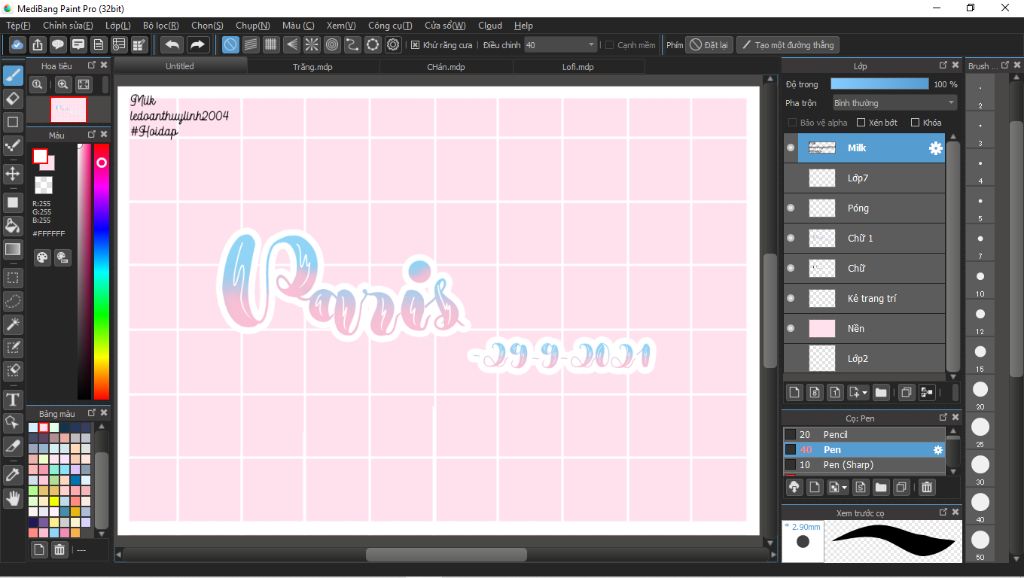1024x578 pixels.
Task: Select the Eraser tool
Action: tap(12, 99)
